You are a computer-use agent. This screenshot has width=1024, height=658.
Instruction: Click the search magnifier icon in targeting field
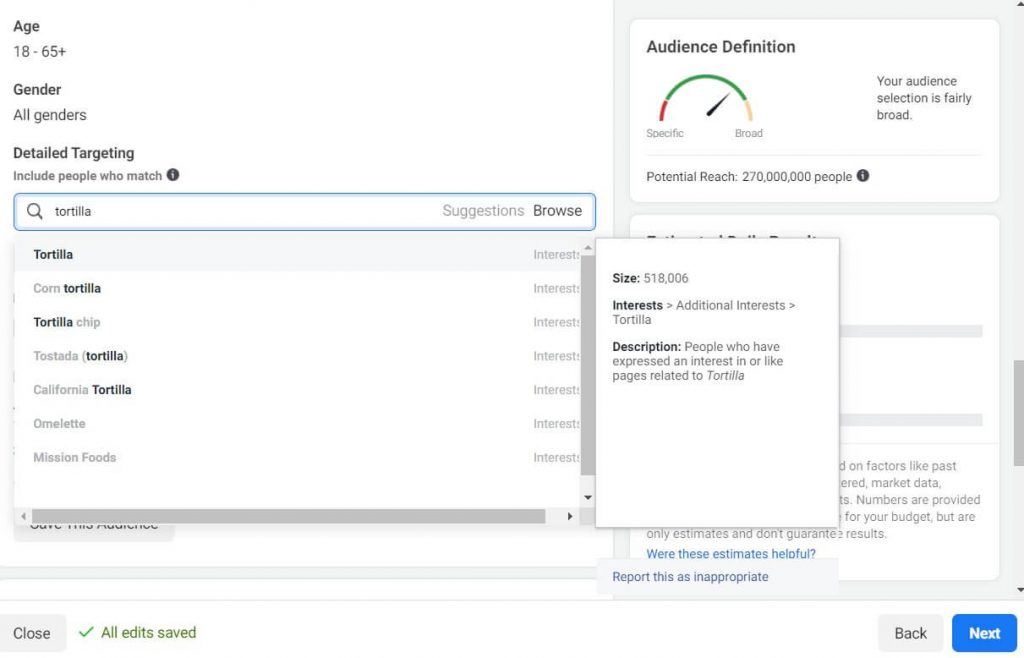point(35,211)
